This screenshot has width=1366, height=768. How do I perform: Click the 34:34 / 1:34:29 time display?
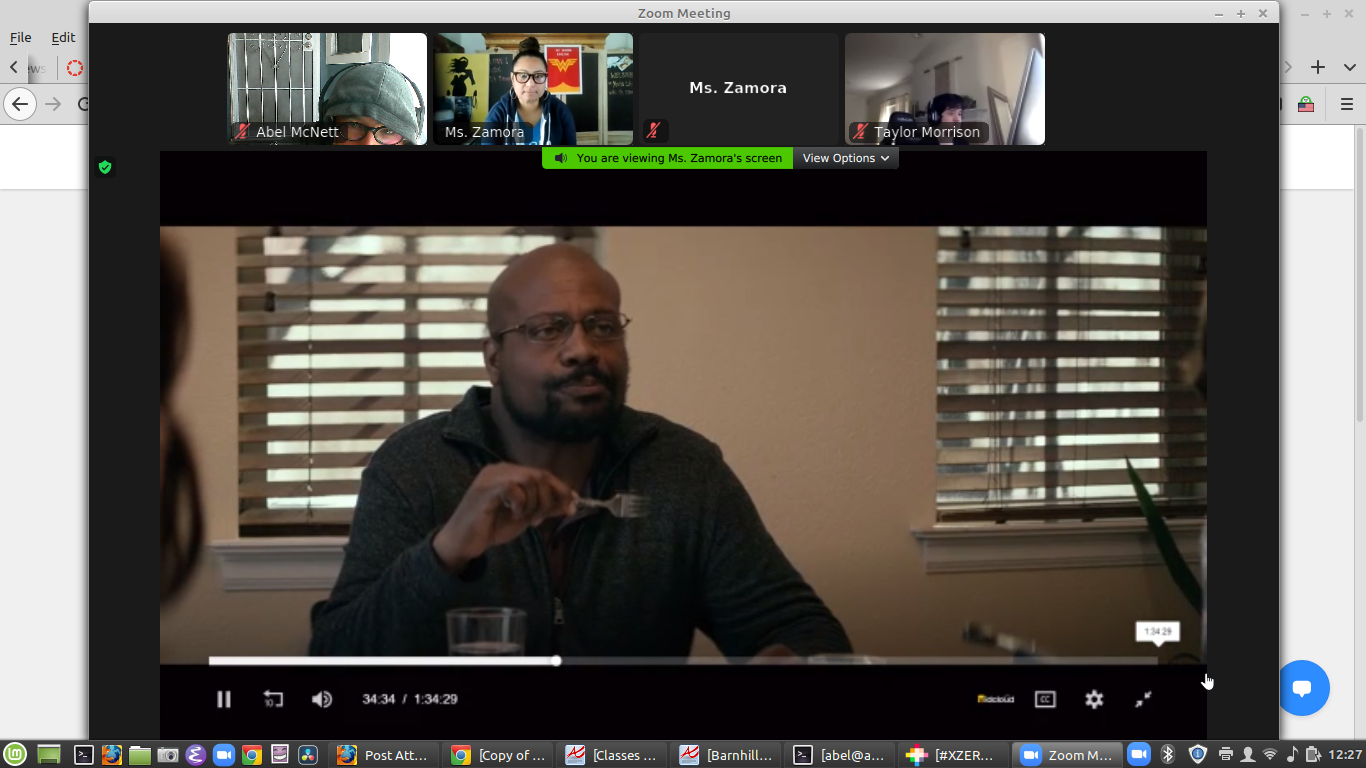[410, 699]
